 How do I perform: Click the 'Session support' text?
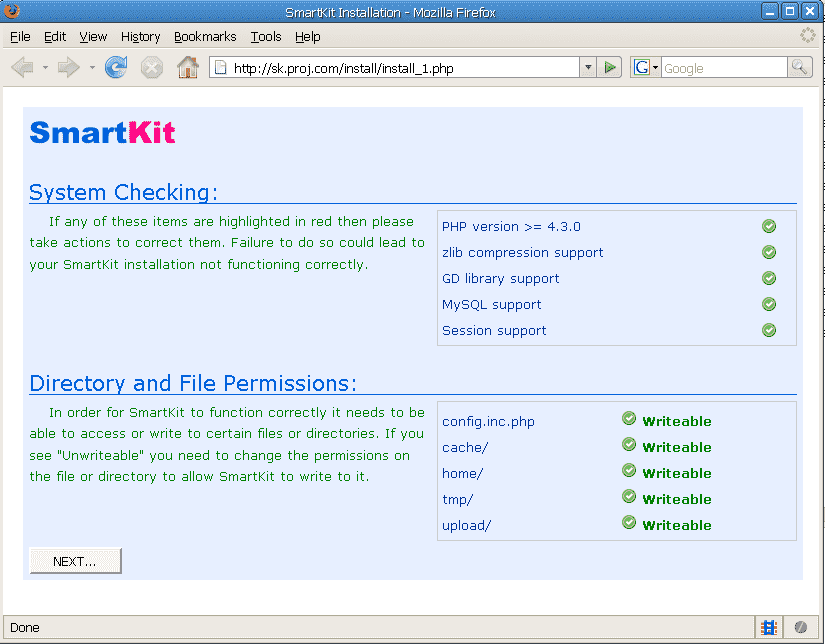pos(494,330)
